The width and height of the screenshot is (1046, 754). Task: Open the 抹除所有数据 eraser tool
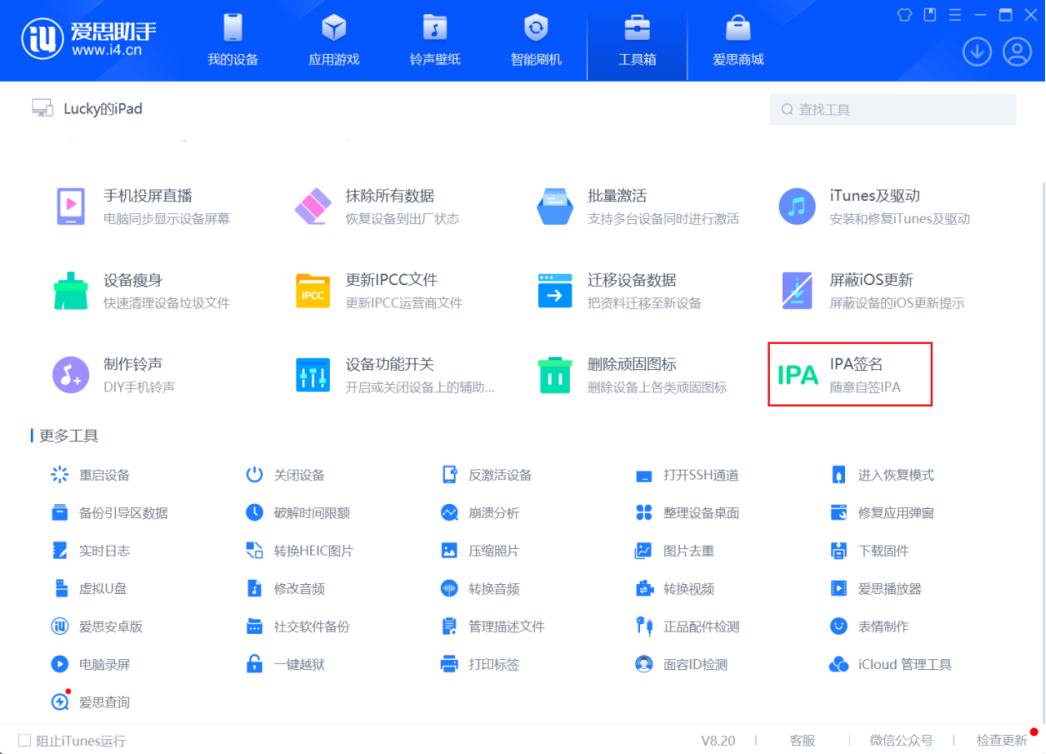pos(377,207)
